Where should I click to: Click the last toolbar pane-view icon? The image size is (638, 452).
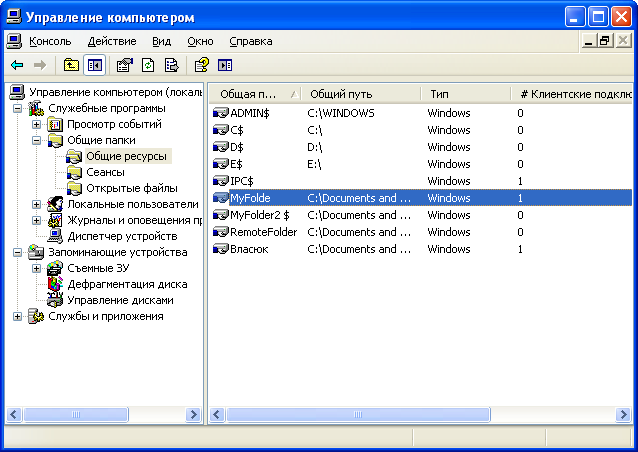tap(225, 65)
